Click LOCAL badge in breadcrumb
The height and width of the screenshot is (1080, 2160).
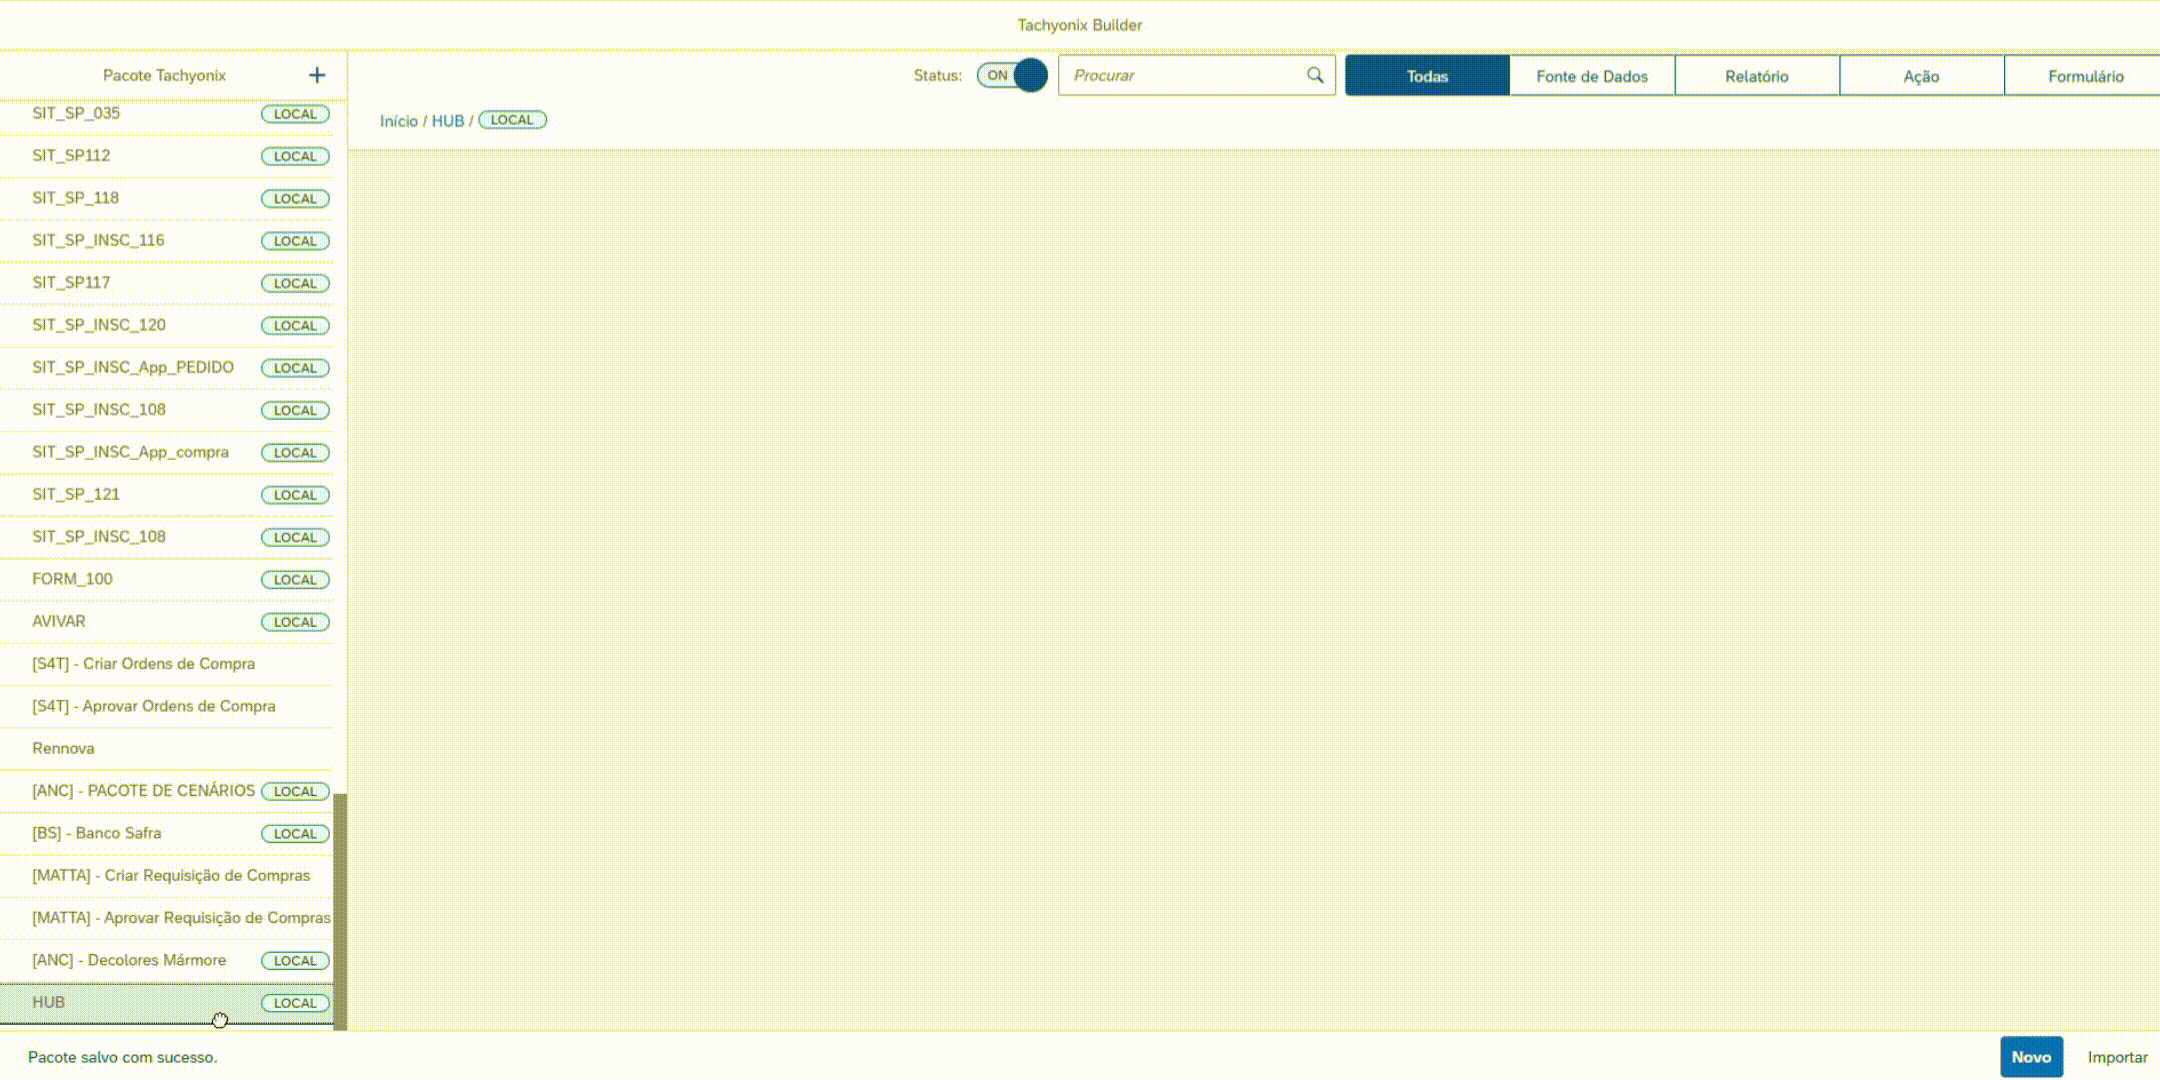512,120
